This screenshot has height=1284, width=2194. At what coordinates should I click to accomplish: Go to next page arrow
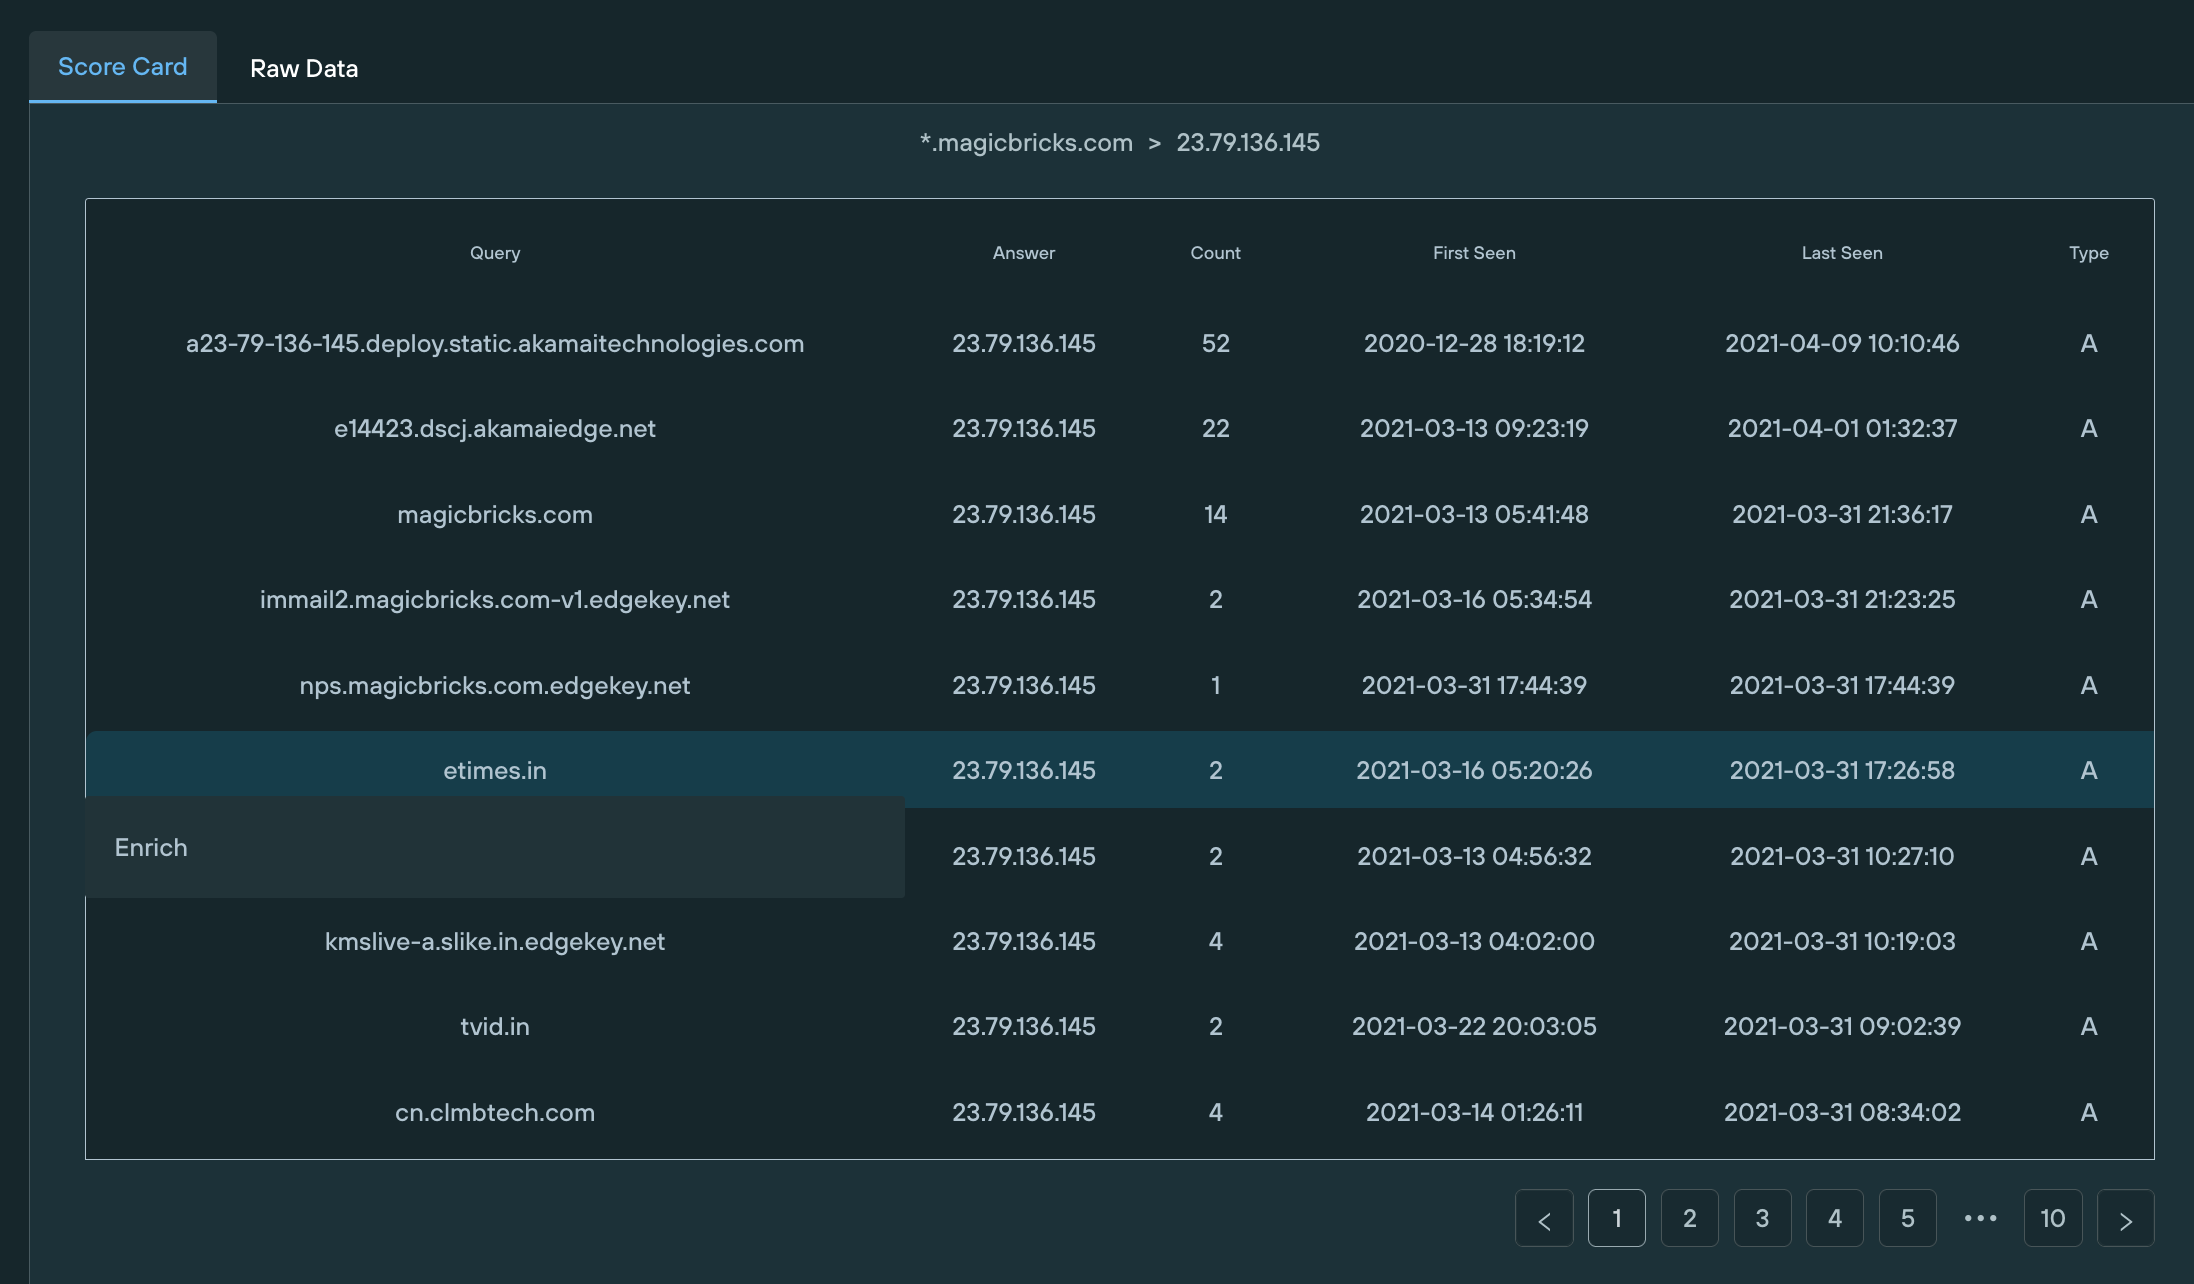point(2125,1219)
